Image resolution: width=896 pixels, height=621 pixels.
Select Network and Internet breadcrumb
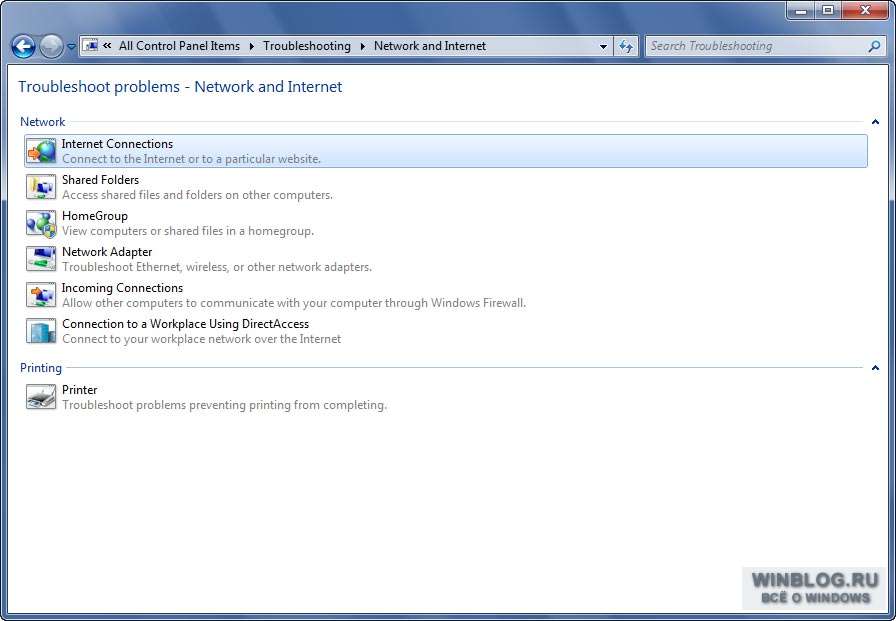pos(430,46)
